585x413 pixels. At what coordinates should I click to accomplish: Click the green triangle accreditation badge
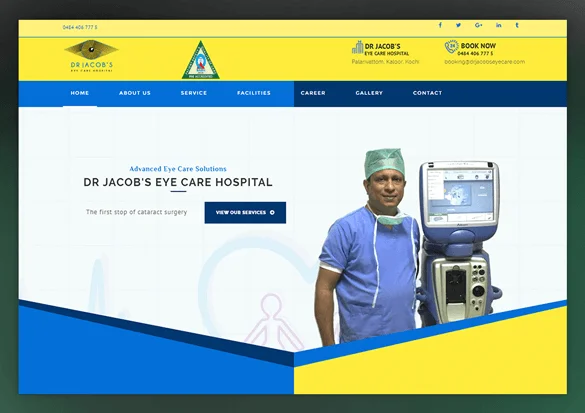click(x=201, y=60)
